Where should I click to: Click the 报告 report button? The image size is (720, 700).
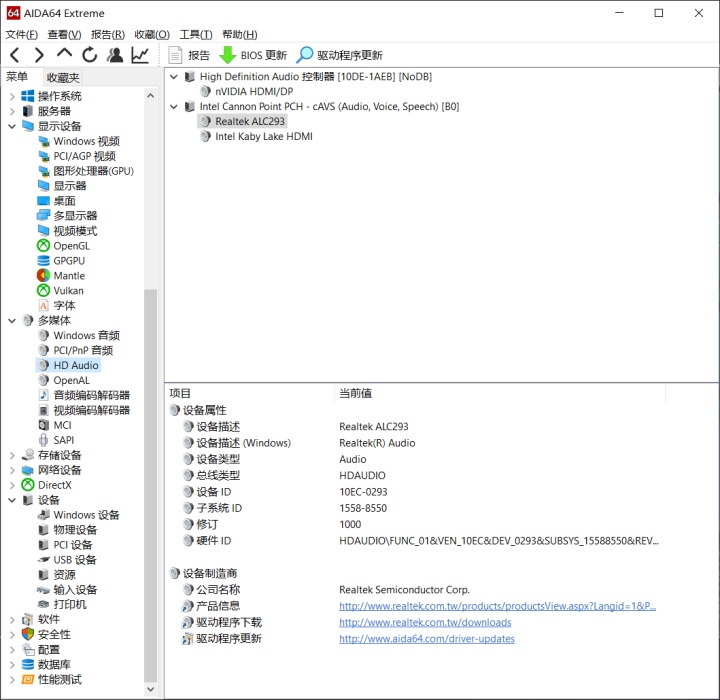point(189,55)
